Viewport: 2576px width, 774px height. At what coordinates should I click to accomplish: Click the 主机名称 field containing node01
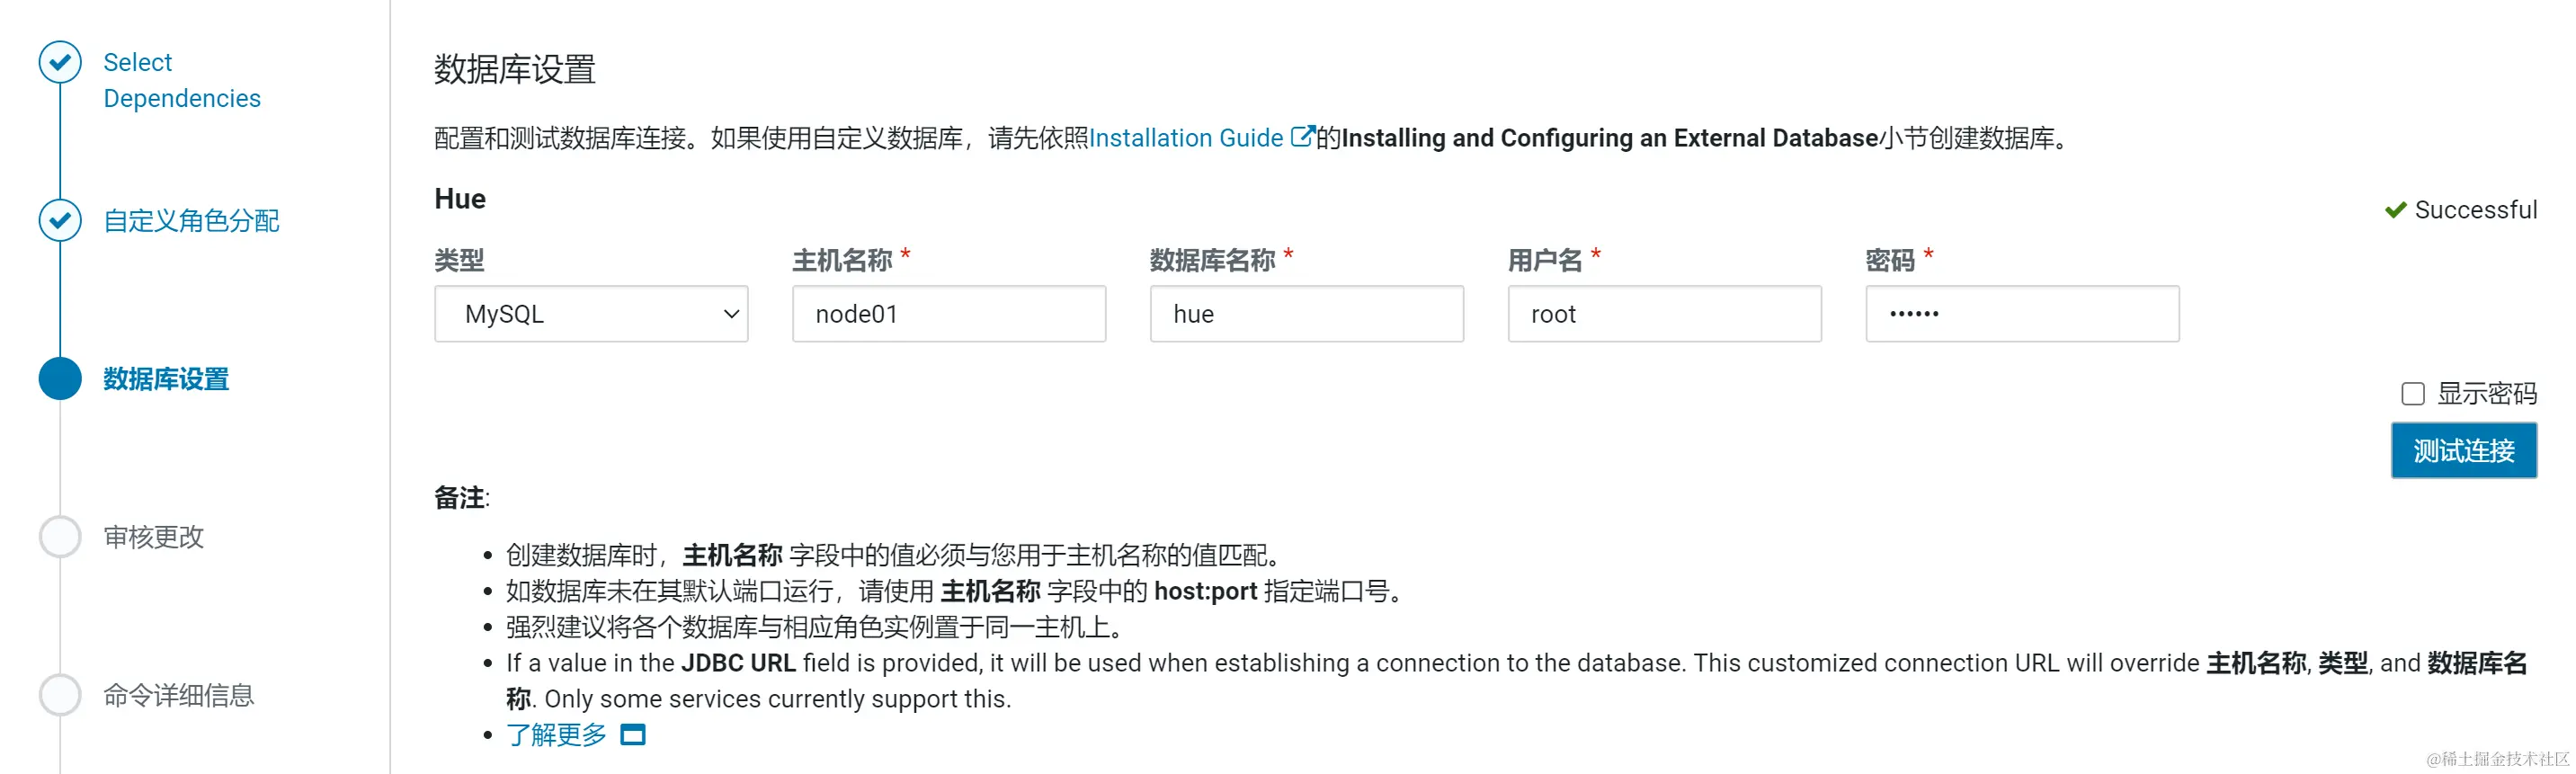(948, 314)
